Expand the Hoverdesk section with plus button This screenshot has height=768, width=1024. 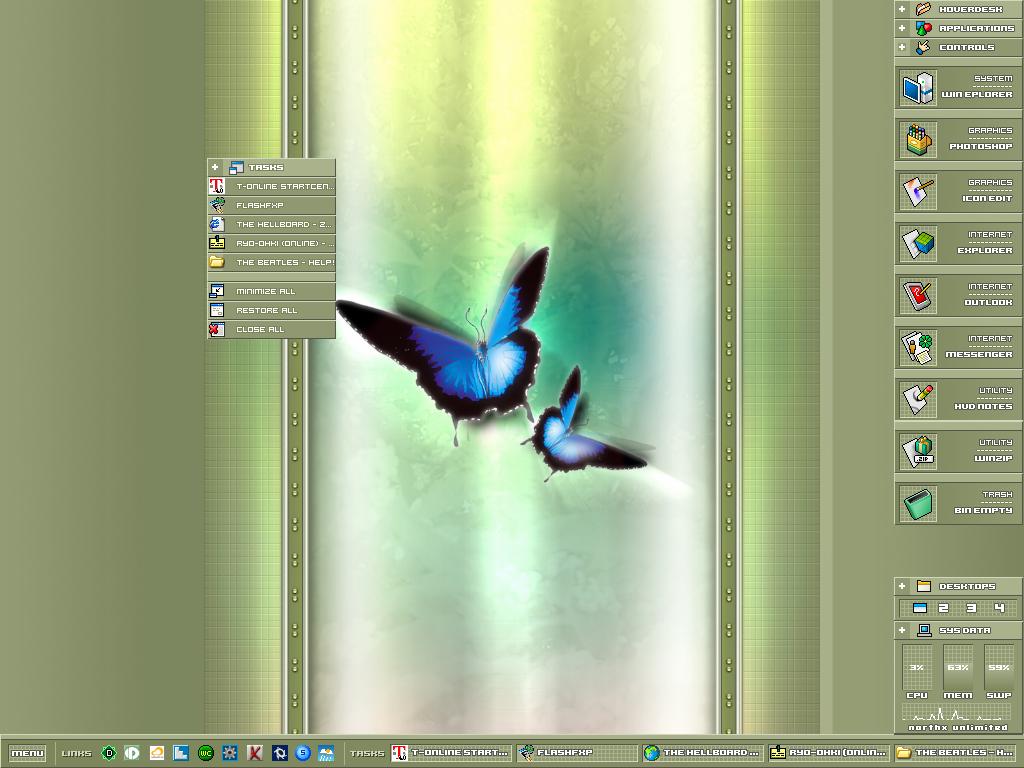click(902, 9)
